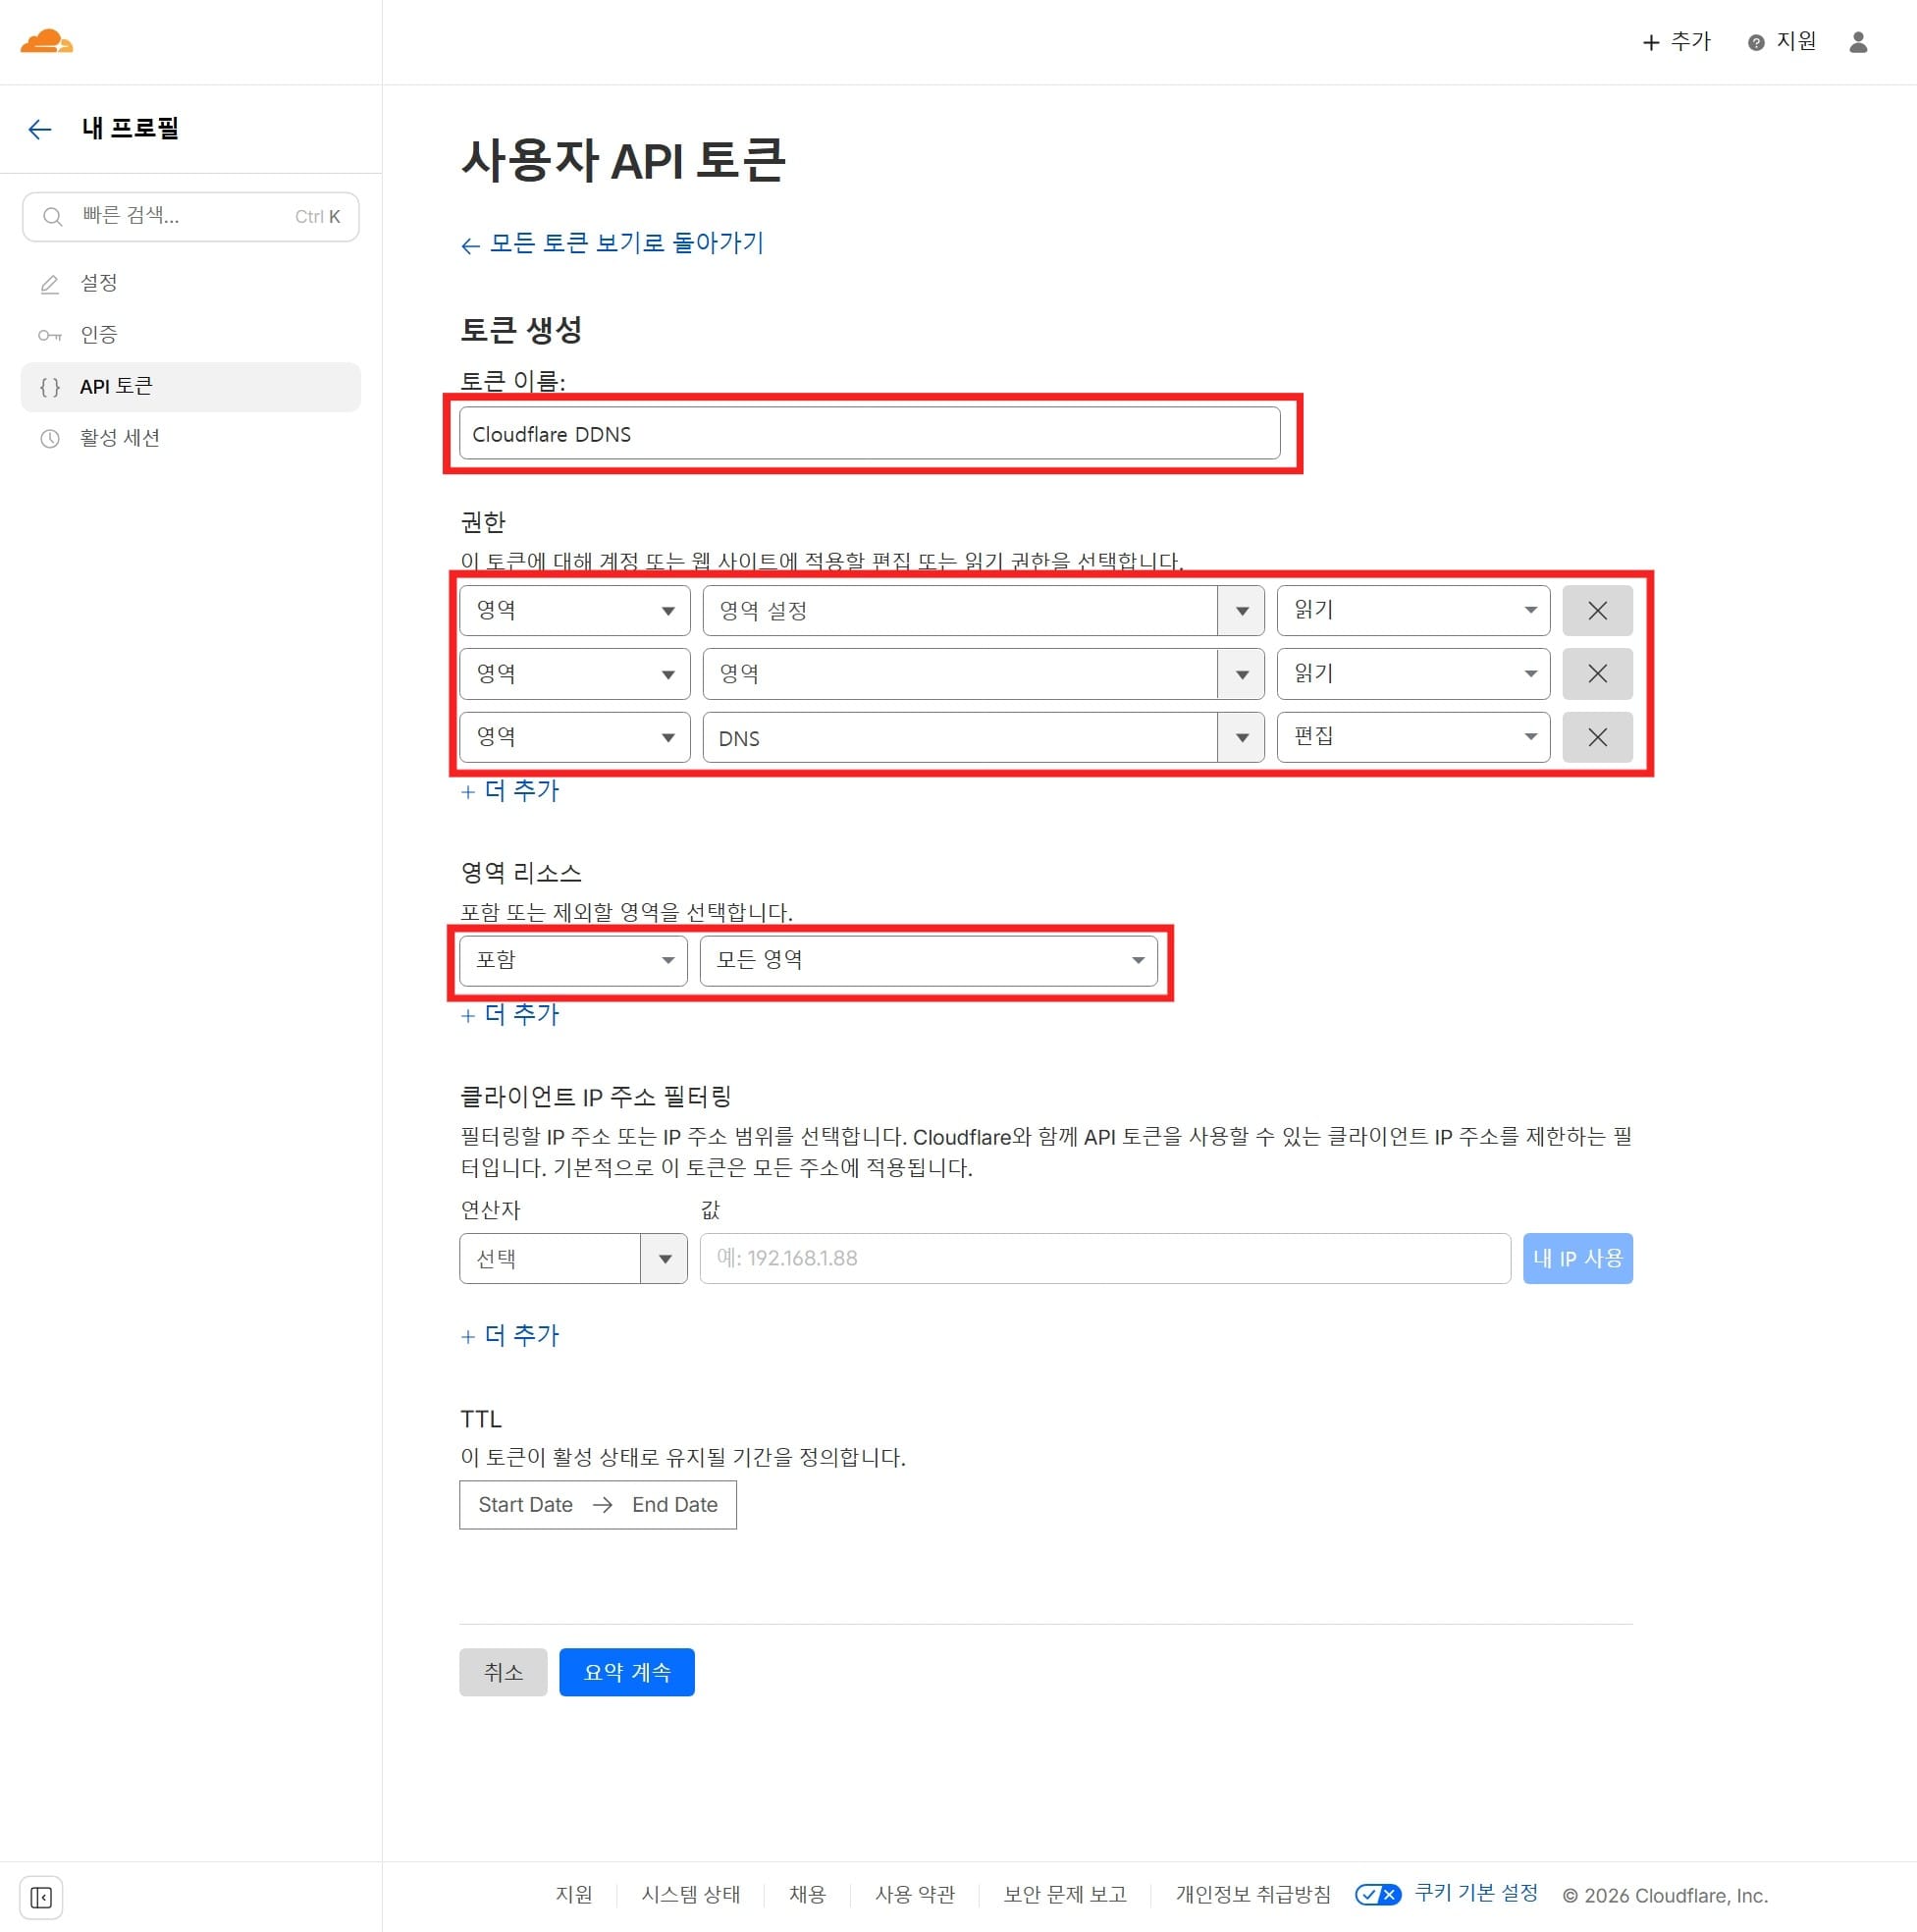Viewport: 1917px width, 1932px height.
Task: Toggle the 쿠키 기본 설정 switch icon
Action: 1377,1894
